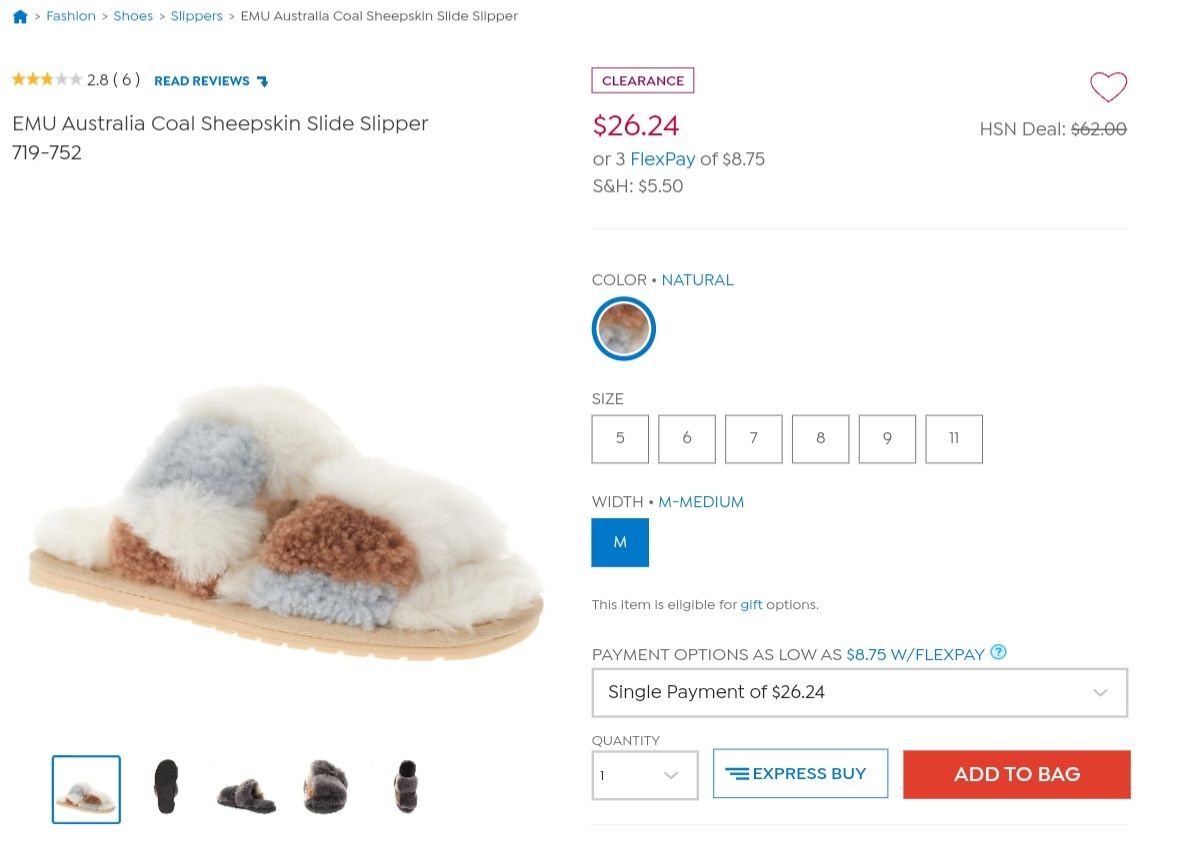Go to Fashion breadcrumb category
1200x850 pixels.
(71, 17)
